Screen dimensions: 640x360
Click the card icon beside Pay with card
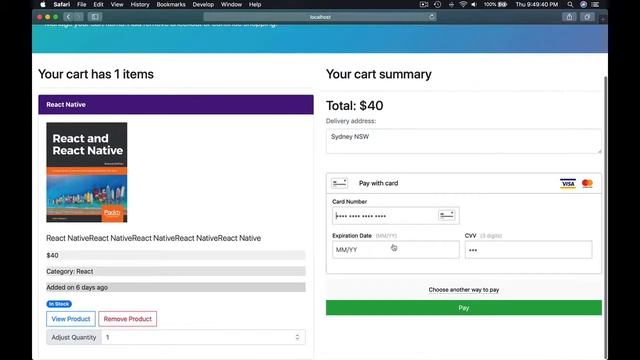click(x=339, y=183)
